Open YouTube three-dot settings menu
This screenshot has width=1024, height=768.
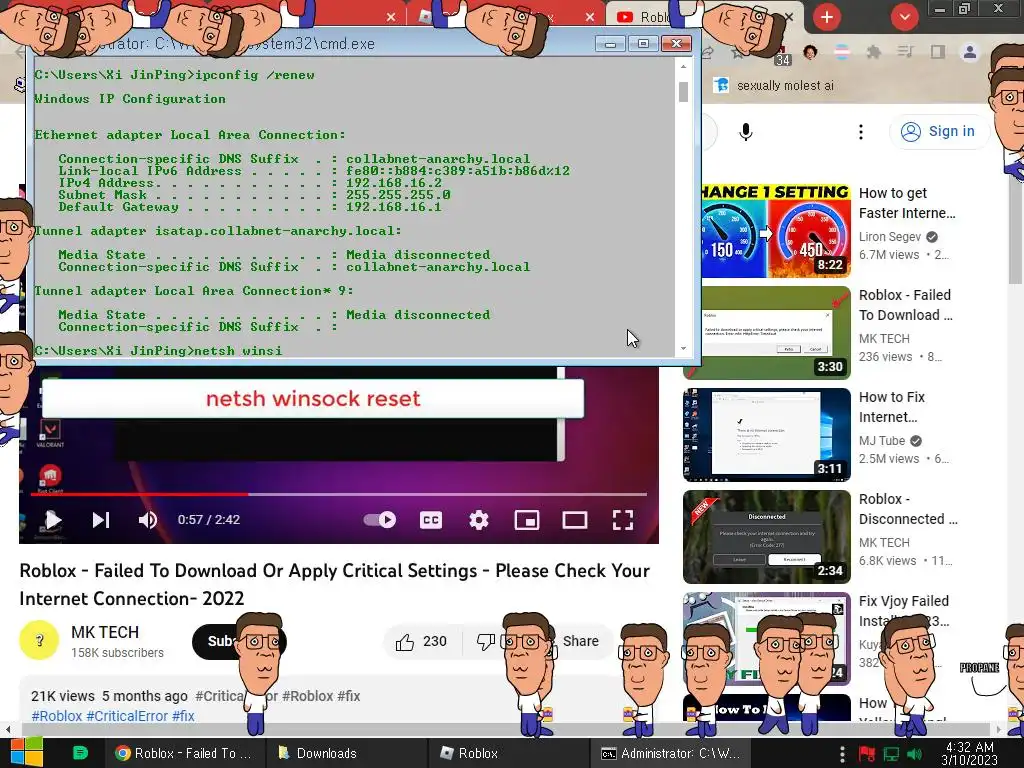[x=861, y=132]
